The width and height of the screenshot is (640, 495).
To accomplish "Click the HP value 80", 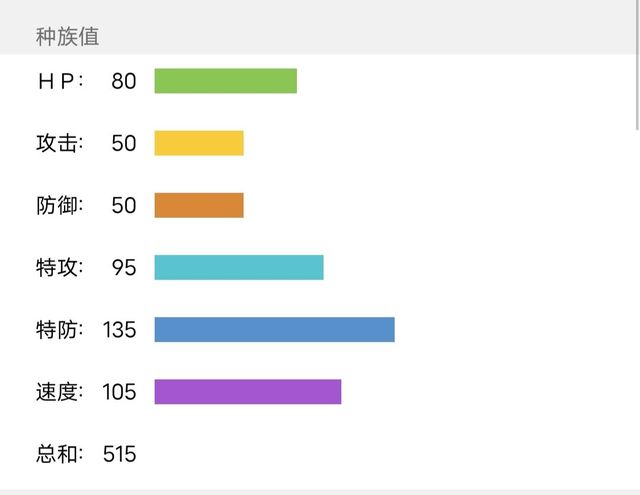I will 123,81.
